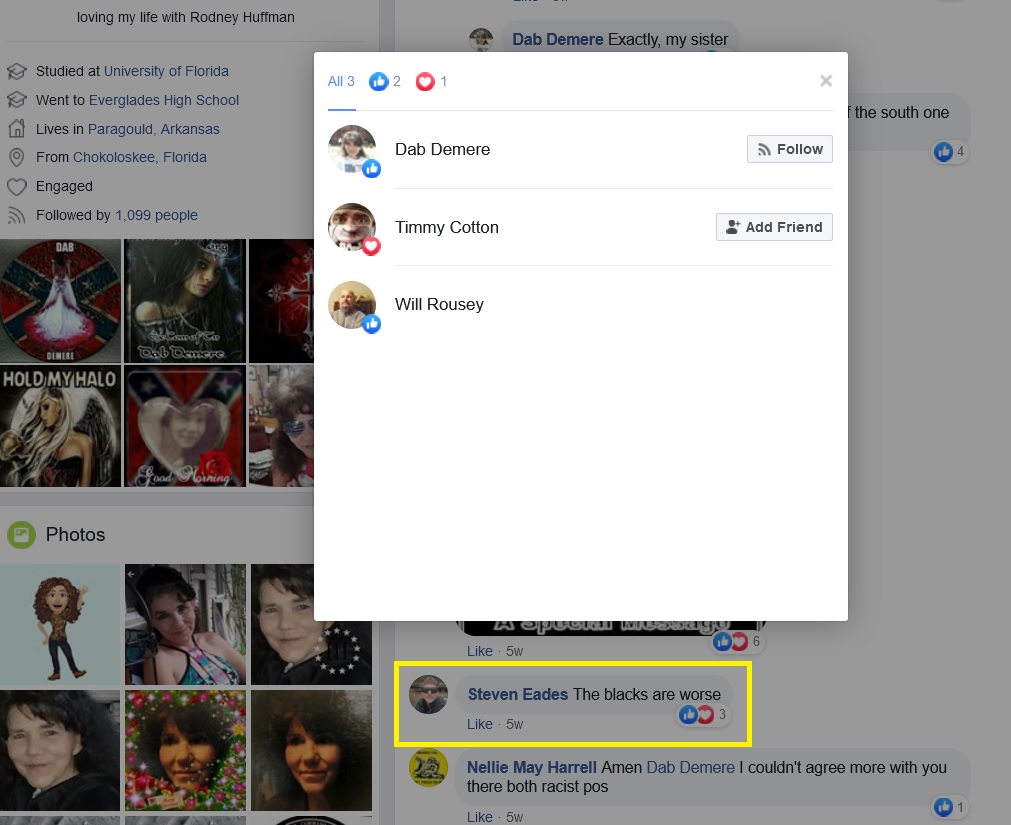Open the Paragould, Arkansas link
1011x825 pixels.
(x=153, y=129)
